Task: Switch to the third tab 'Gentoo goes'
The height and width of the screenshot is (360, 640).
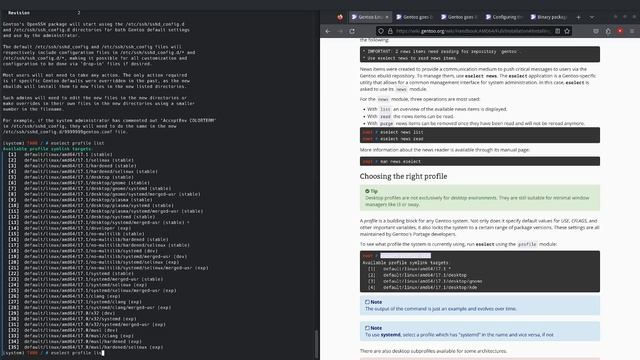Action: (460, 17)
